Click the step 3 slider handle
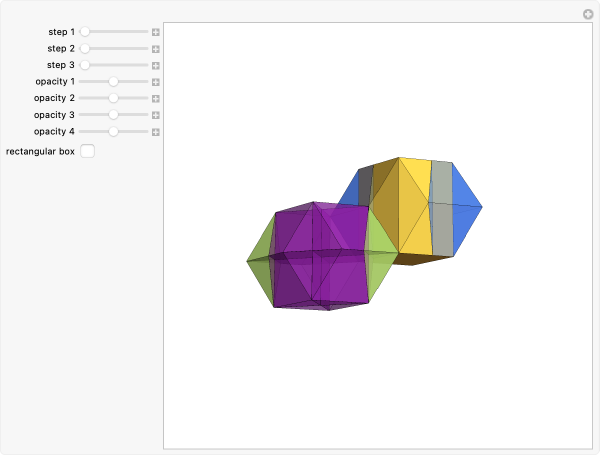This screenshot has height=456, width=600. [85, 65]
